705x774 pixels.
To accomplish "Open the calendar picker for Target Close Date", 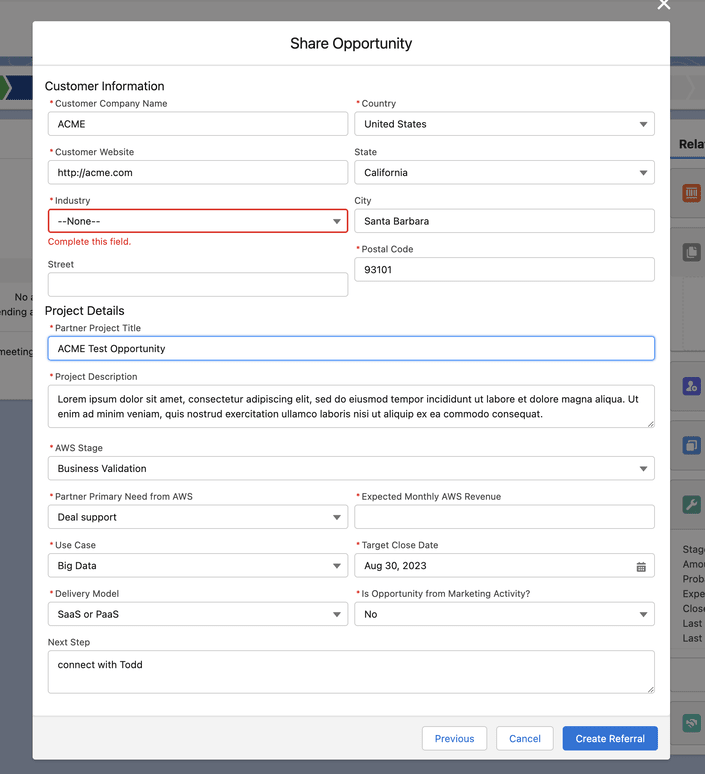I will tap(641, 567).
